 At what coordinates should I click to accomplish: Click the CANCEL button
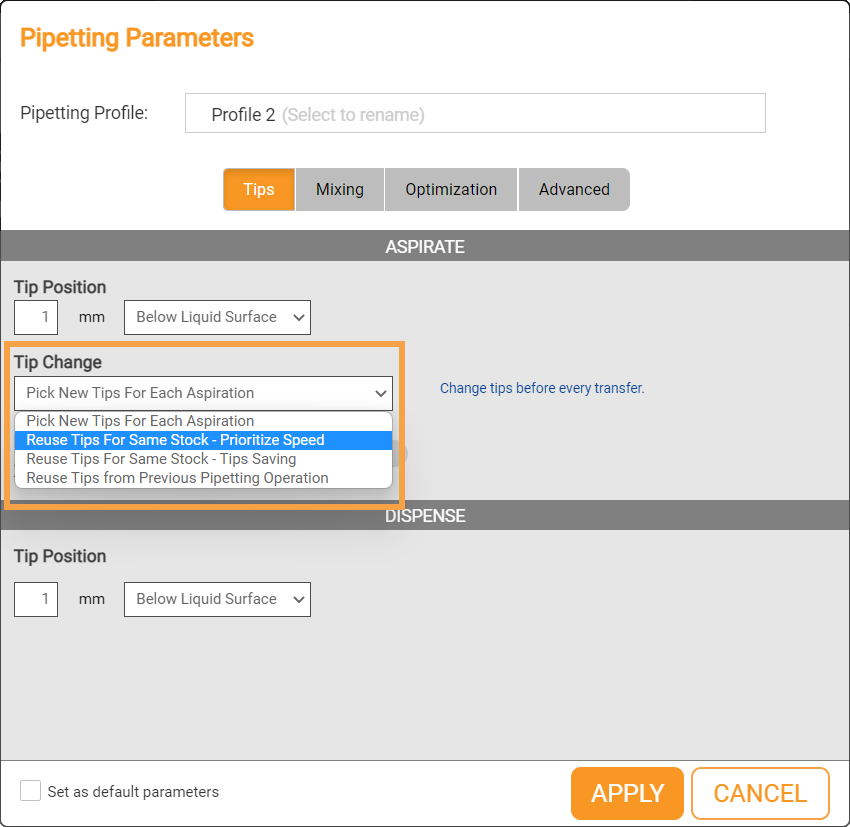coord(760,793)
